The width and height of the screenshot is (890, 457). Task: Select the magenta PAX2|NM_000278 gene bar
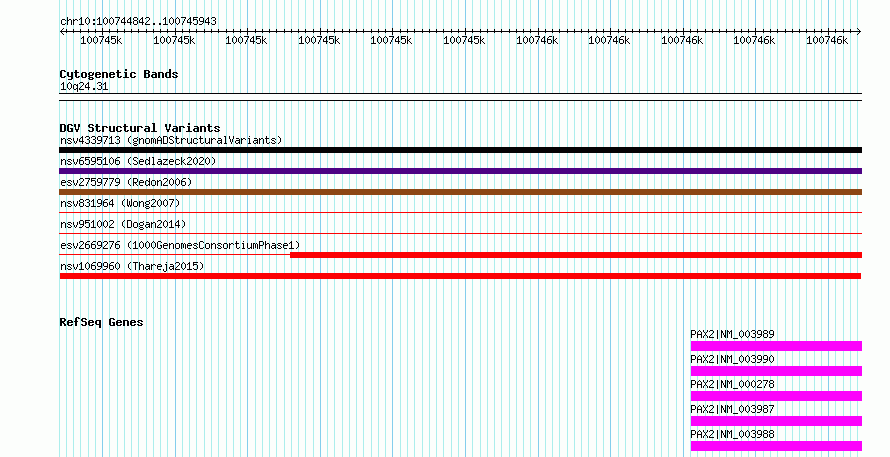coord(776,396)
